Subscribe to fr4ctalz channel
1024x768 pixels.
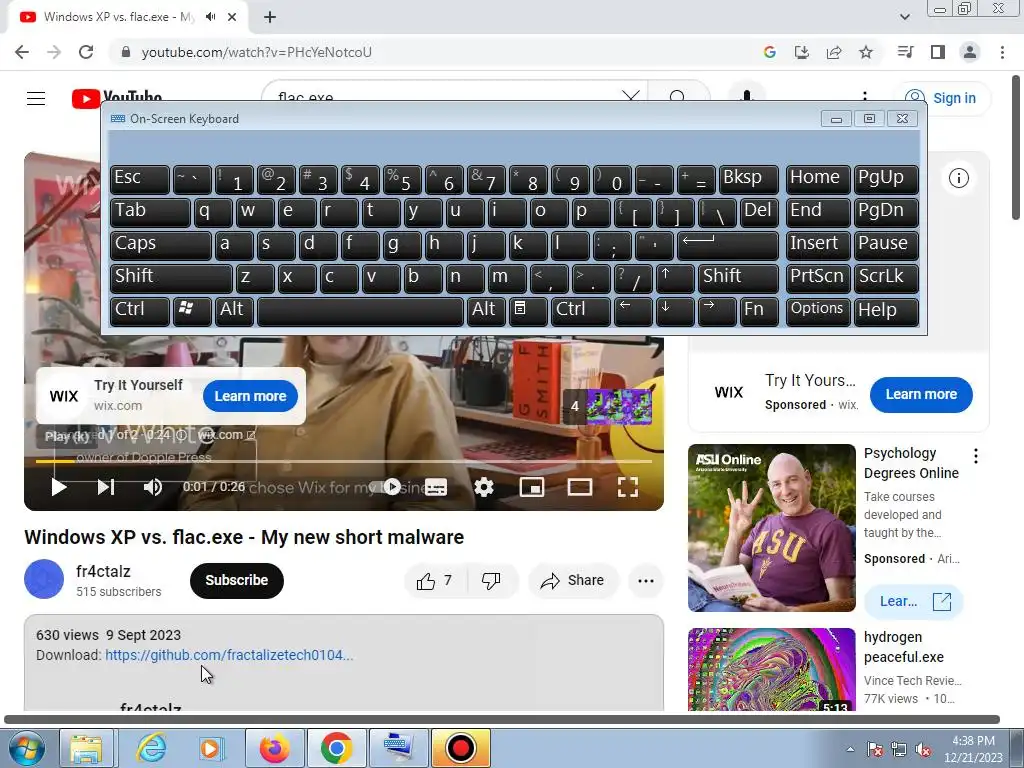236,580
